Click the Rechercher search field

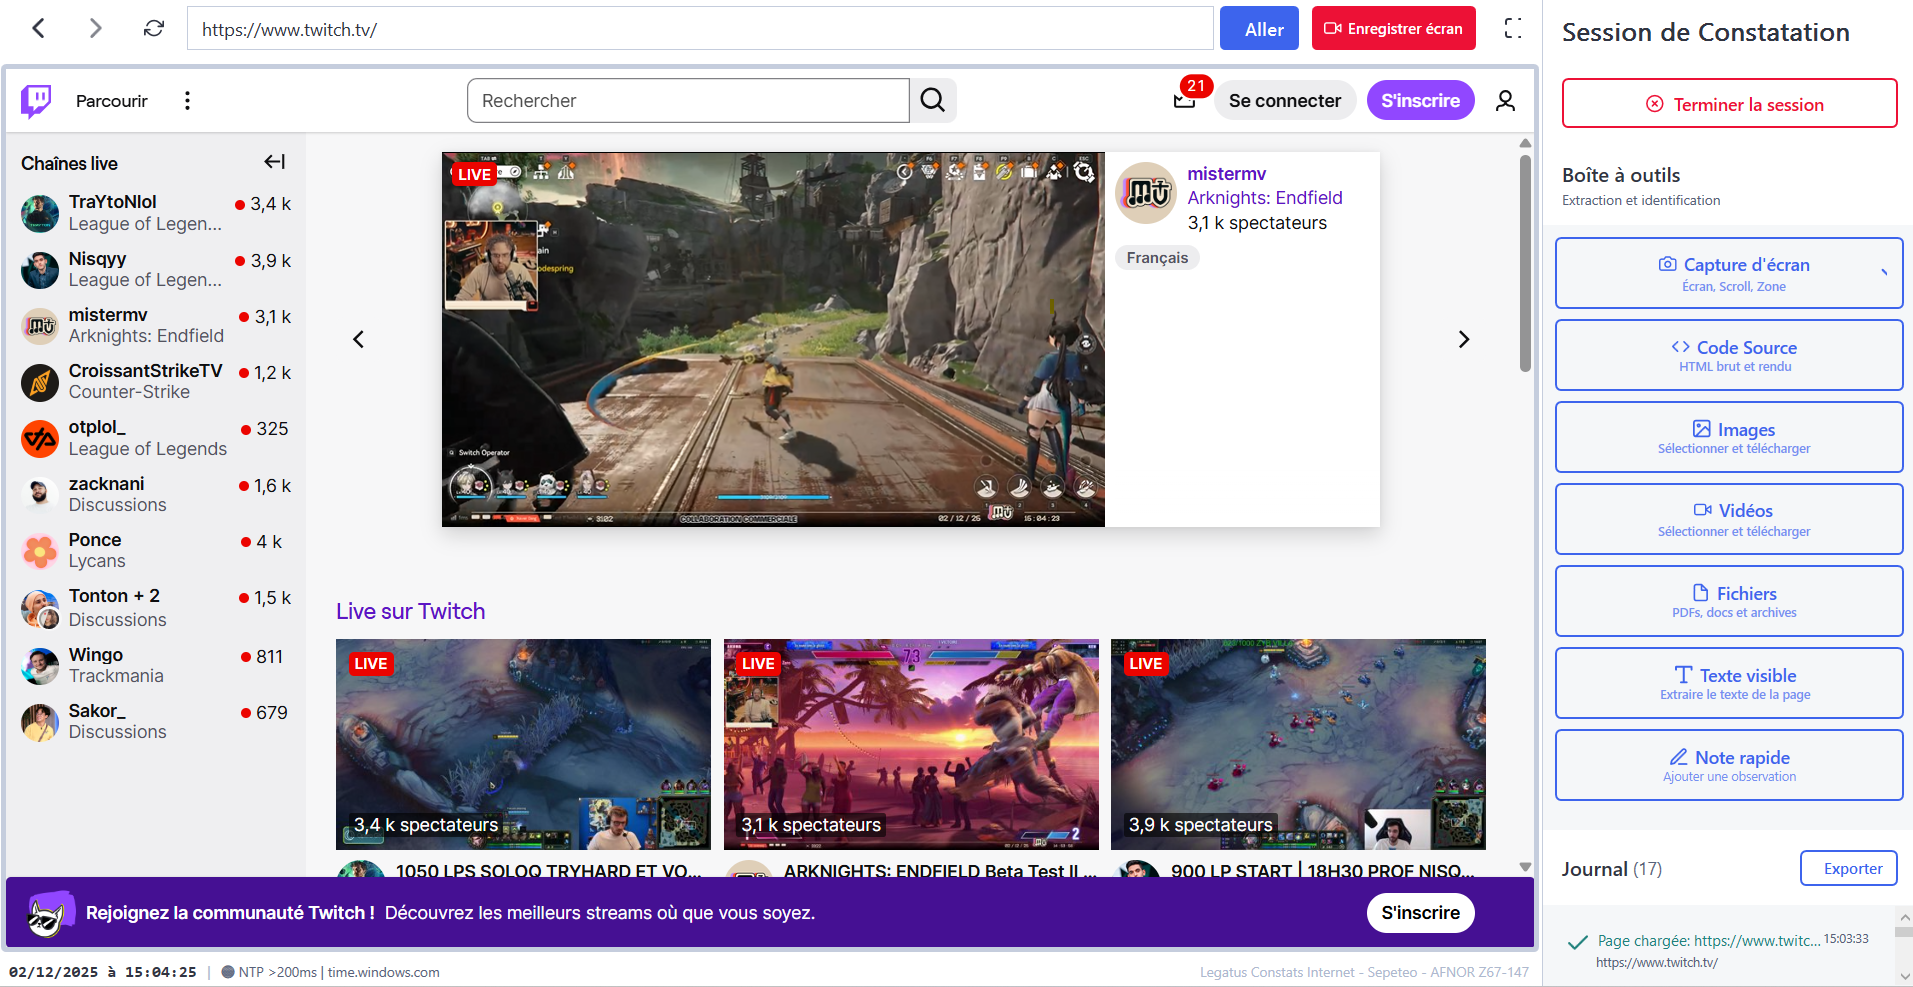688,101
